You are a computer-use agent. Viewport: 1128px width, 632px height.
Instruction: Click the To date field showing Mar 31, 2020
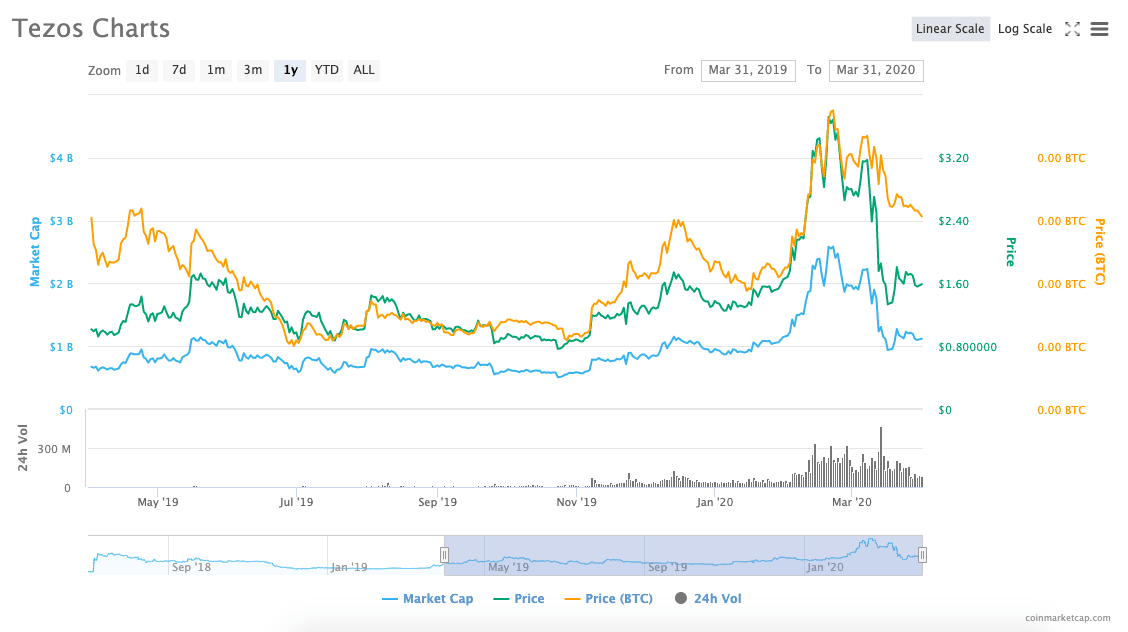[876, 70]
